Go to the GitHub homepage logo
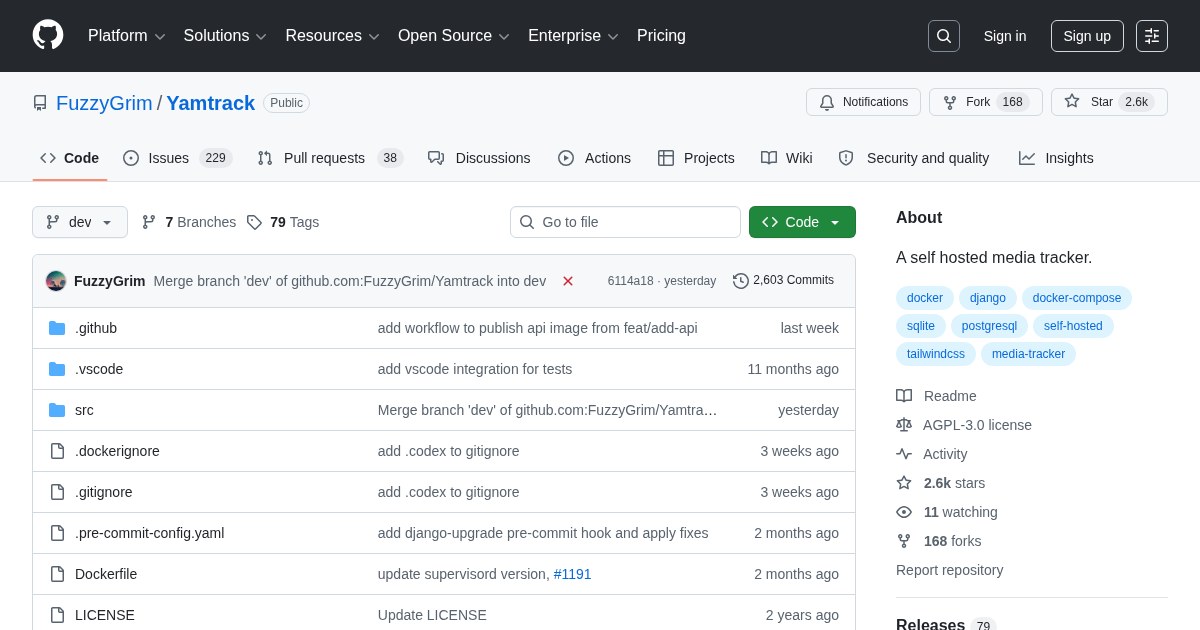Viewport: 1200px width, 630px height. pos(48,35)
